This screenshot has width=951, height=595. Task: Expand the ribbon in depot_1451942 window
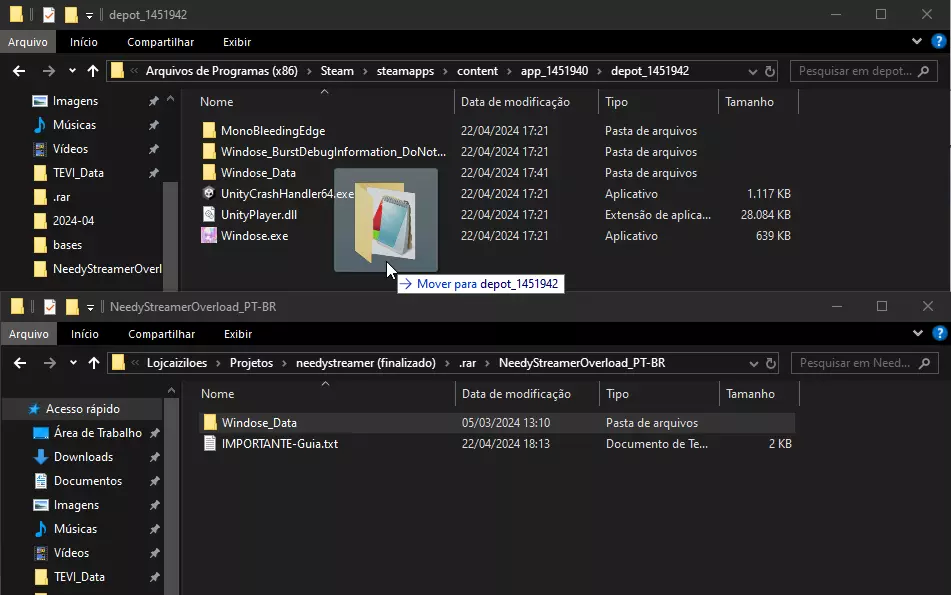tap(916, 41)
